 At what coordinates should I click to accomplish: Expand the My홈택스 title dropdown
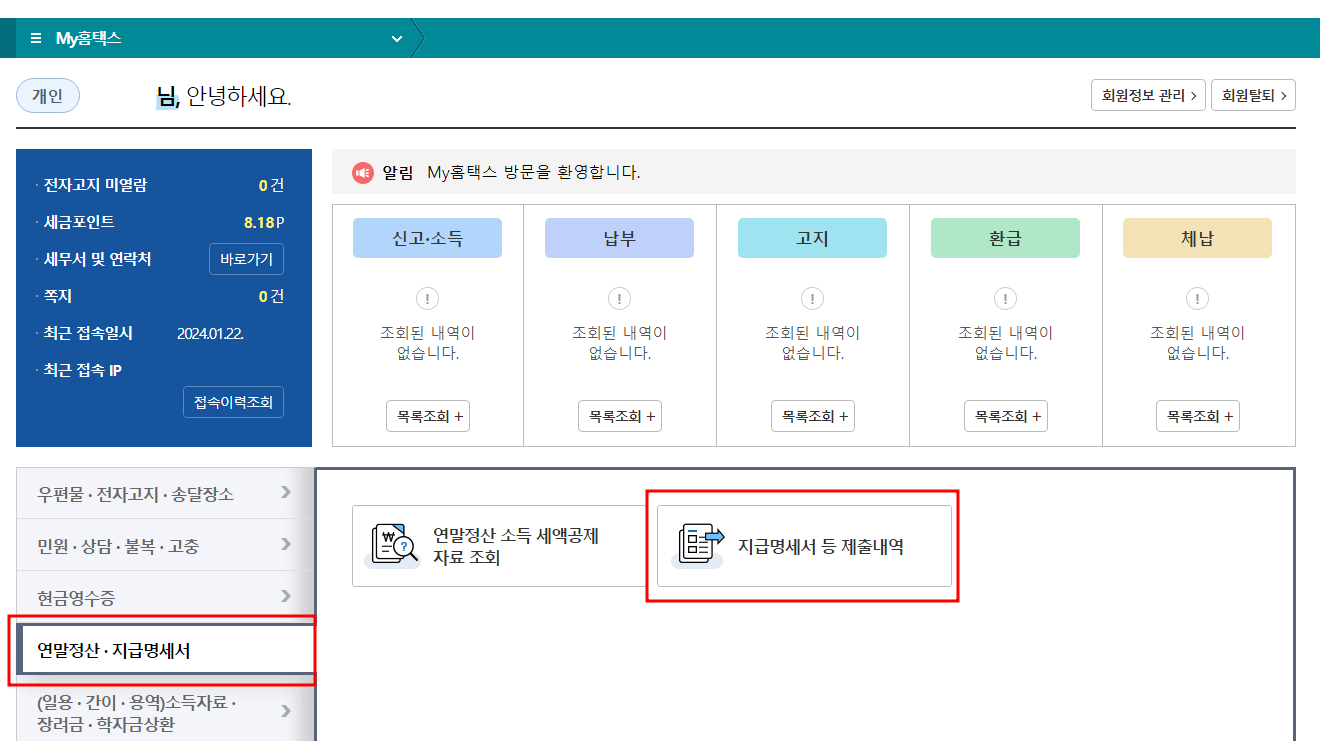[396, 37]
